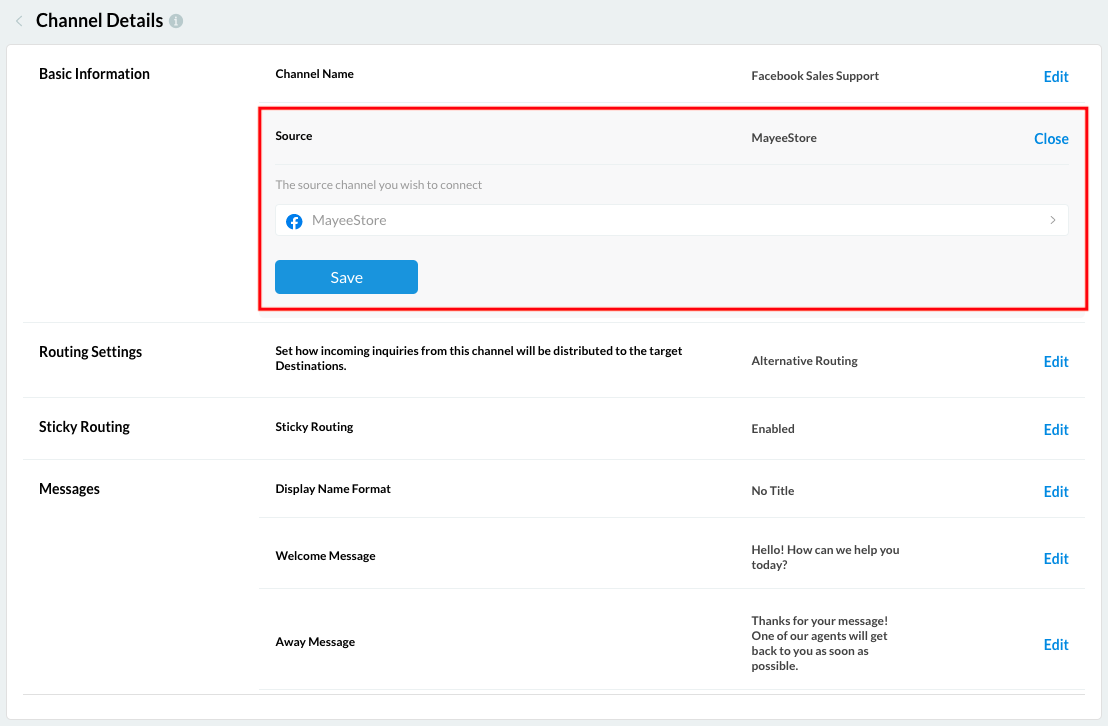Click the source channel hint text

[x=379, y=185]
